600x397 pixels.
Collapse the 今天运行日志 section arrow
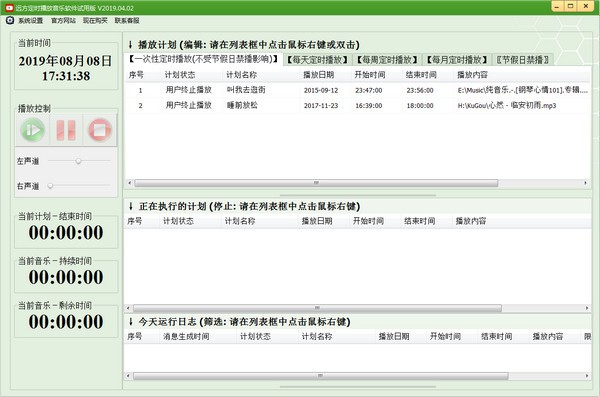(130, 322)
